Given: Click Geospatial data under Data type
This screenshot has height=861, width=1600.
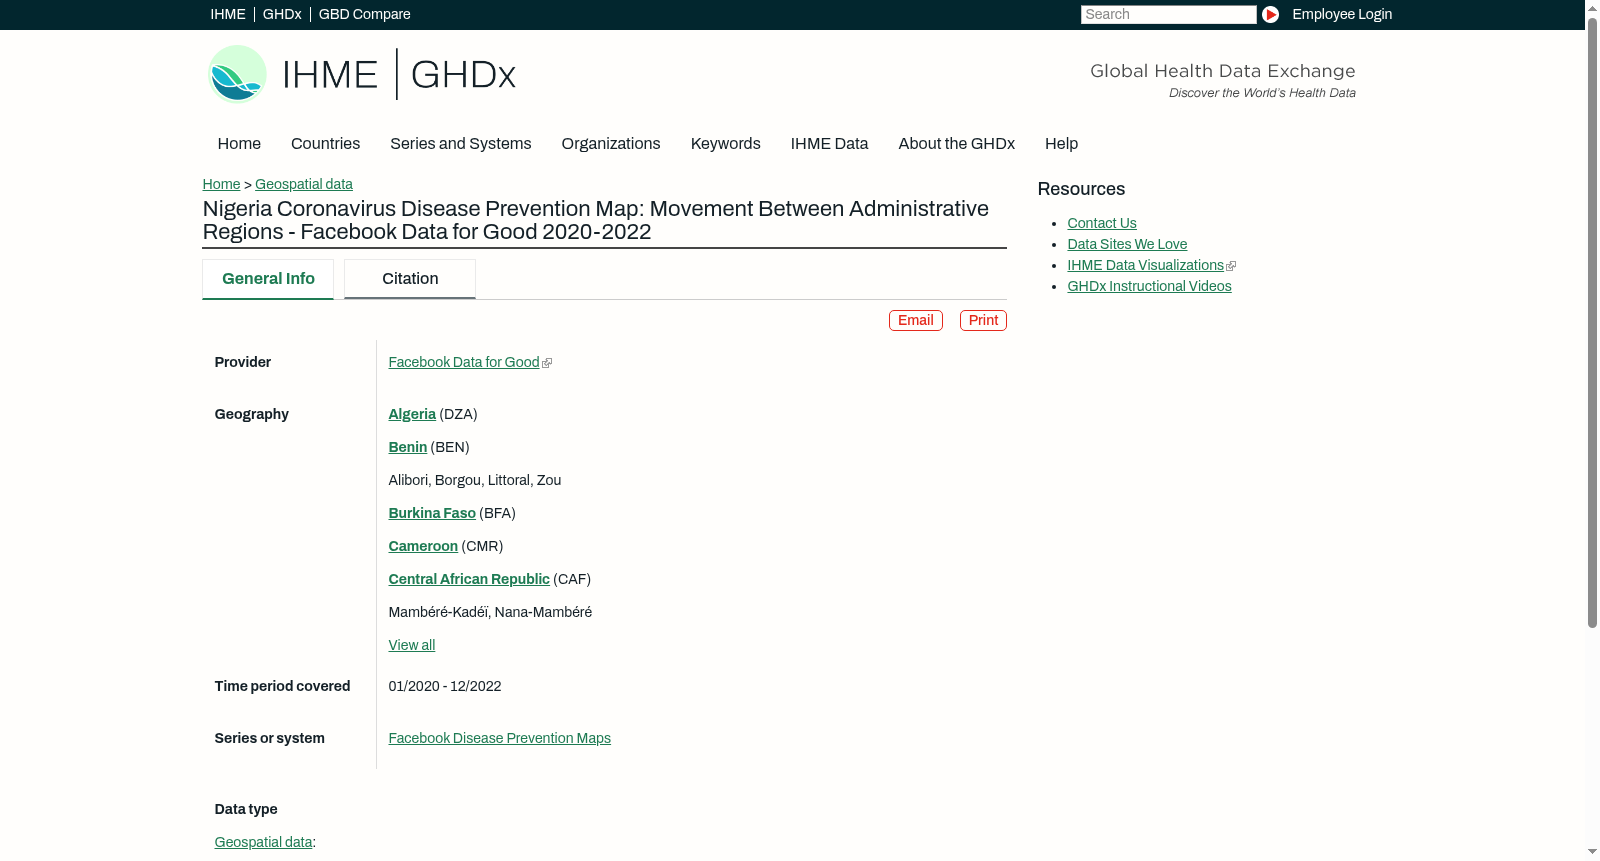Looking at the screenshot, I should click(263, 842).
